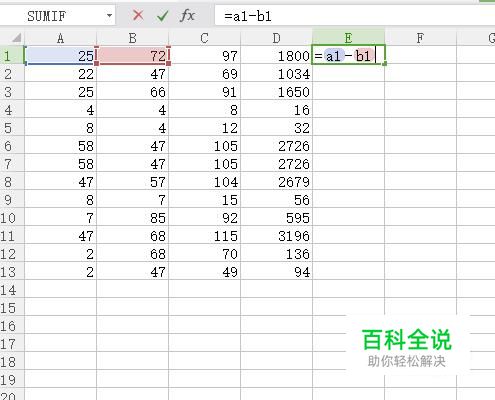Select column D header

coord(276,38)
